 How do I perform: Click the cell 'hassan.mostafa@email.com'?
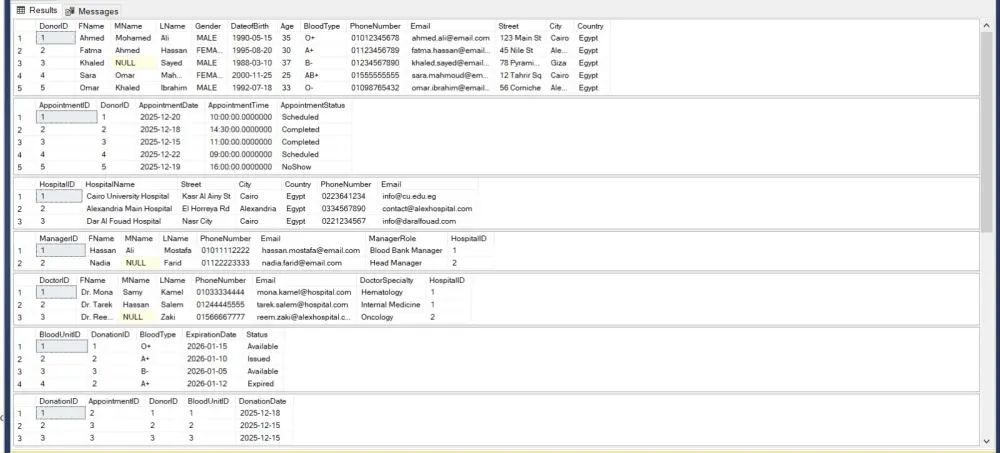311,251
